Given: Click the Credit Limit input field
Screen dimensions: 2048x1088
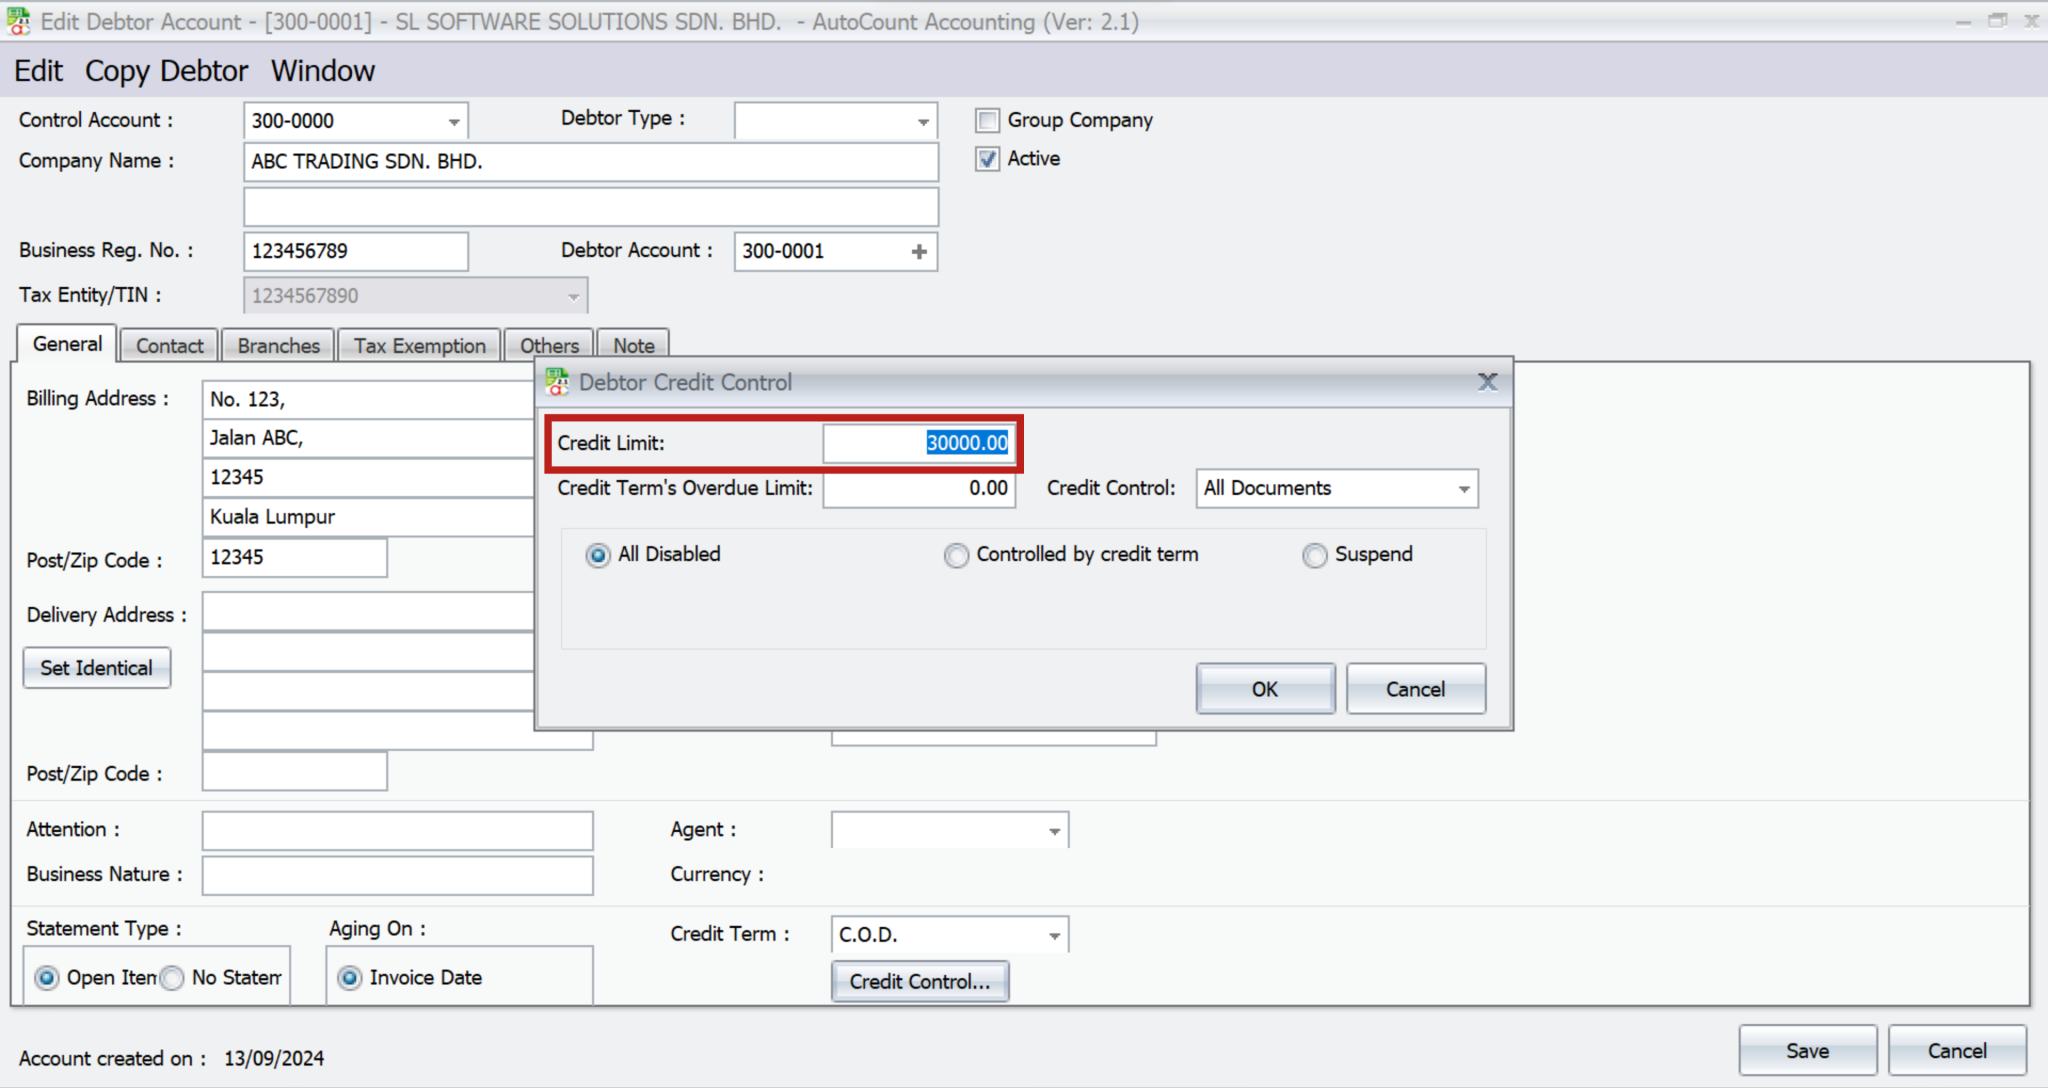Looking at the screenshot, I should pyautogui.click(x=919, y=443).
